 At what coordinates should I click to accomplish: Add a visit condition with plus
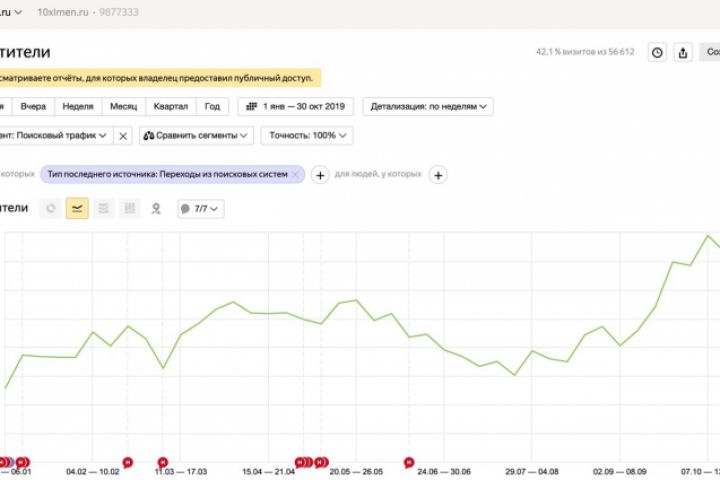click(x=320, y=175)
